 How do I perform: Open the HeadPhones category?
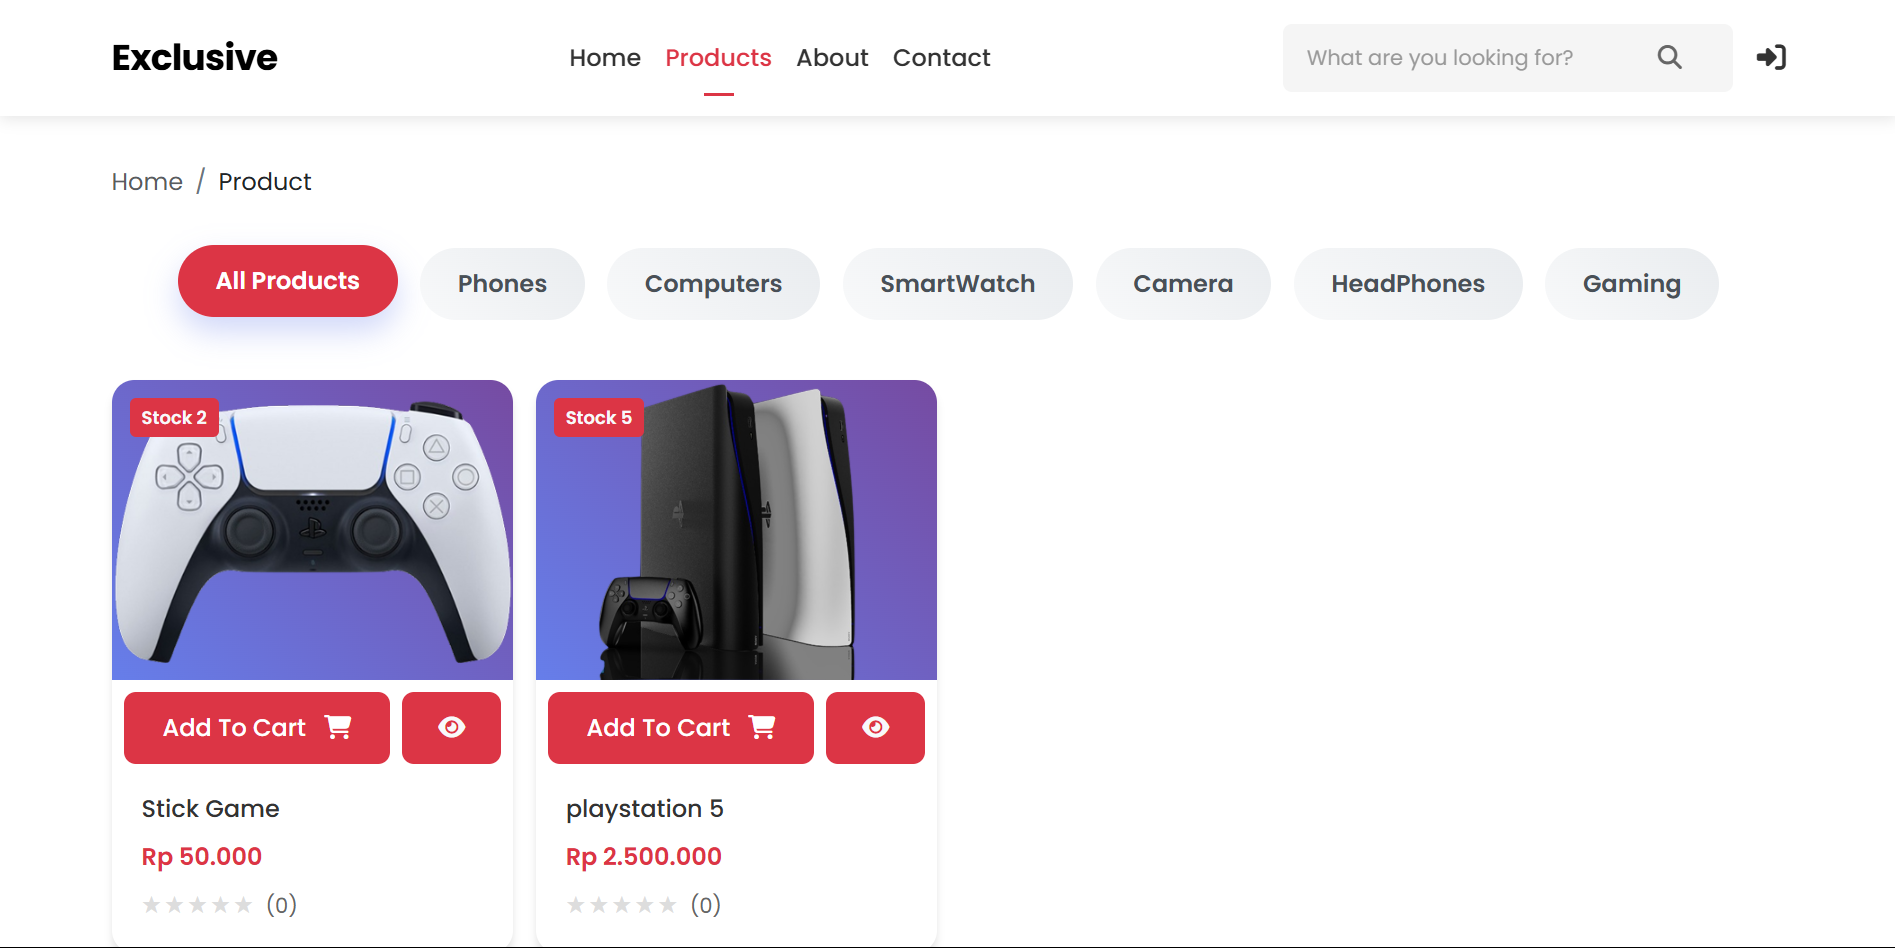(1408, 284)
